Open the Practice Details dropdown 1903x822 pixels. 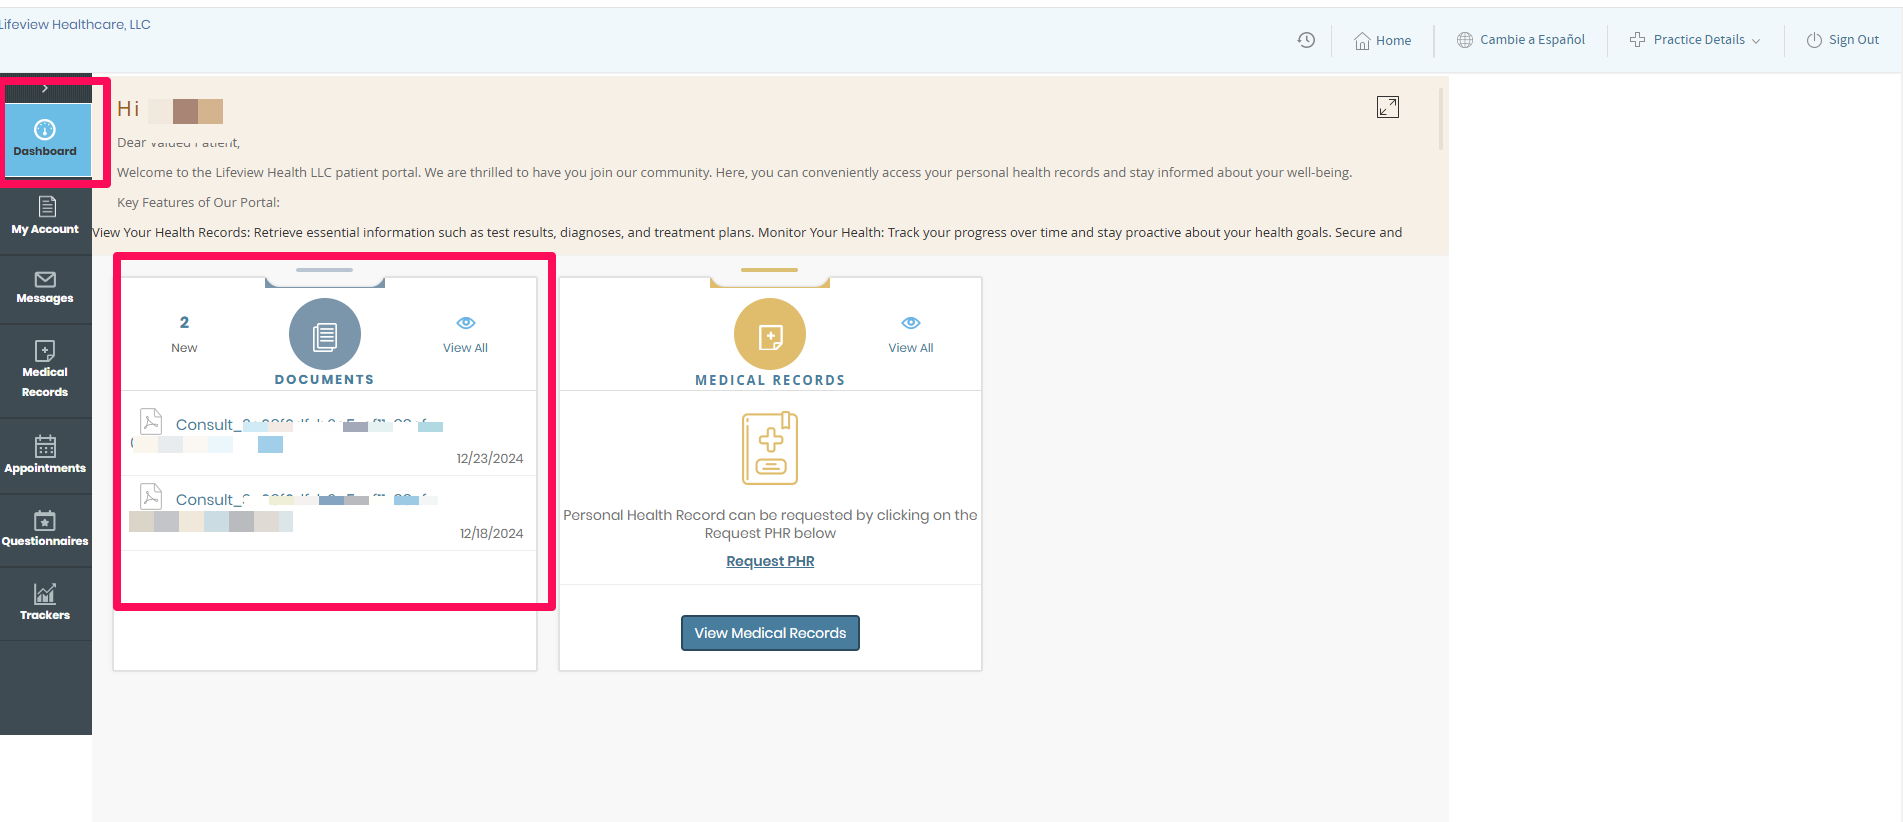tap(1695, 40)
